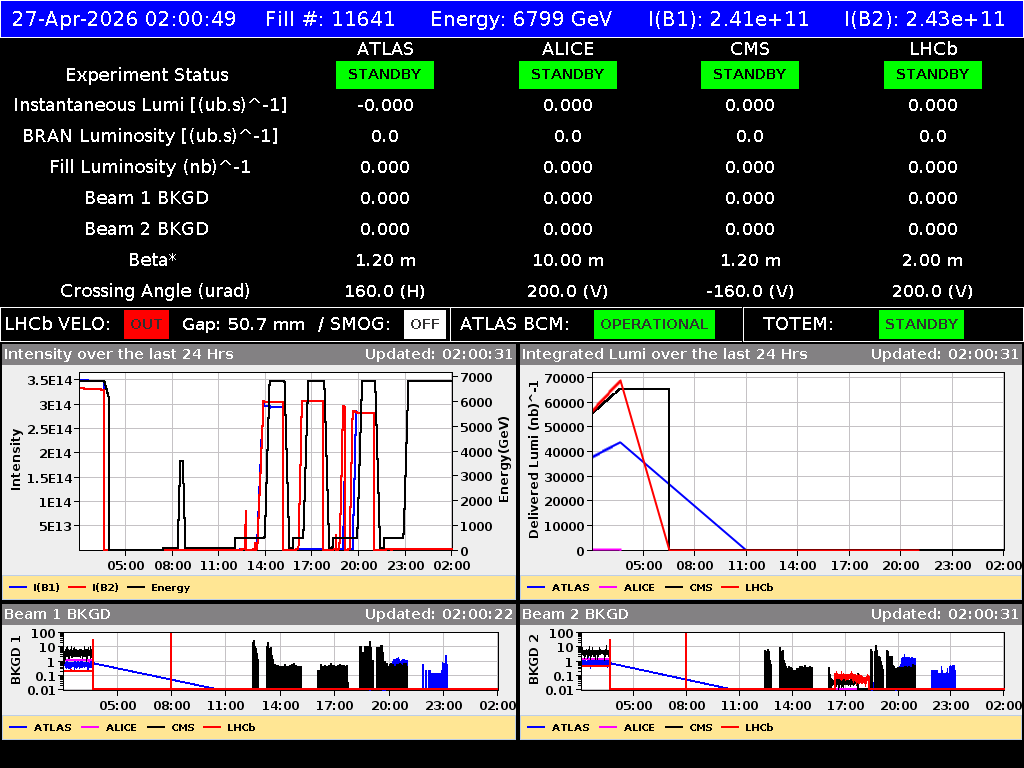Click the Delivered Lumi axis label

[534, 460]
